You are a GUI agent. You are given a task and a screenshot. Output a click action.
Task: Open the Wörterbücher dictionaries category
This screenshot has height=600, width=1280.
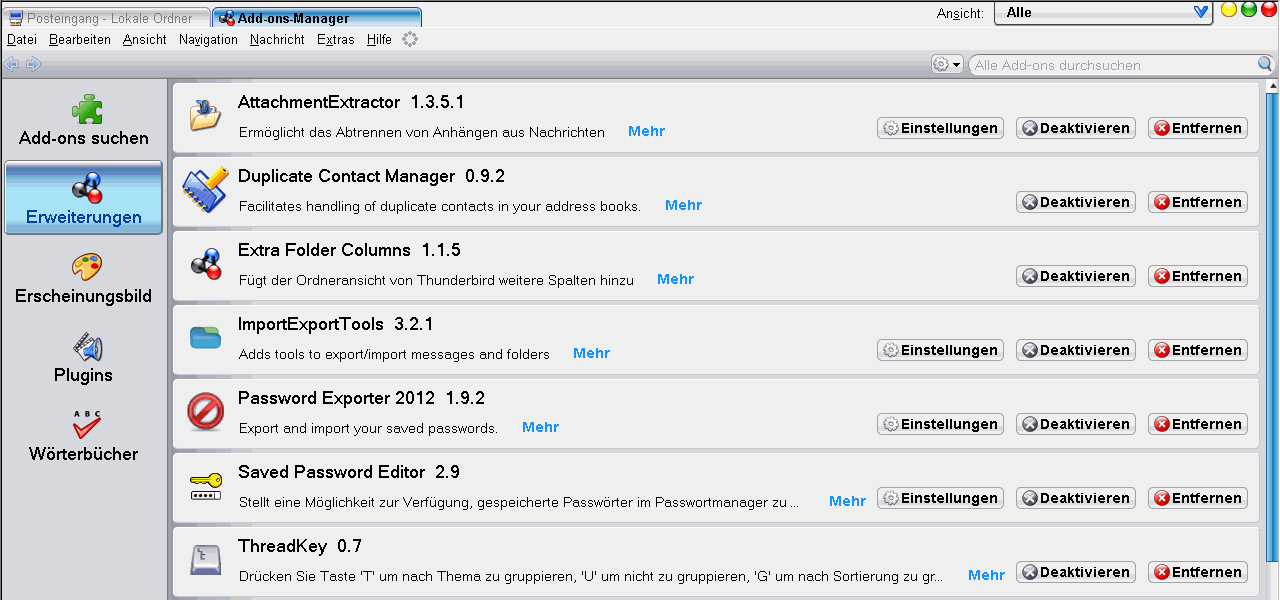tap(84, 436)
